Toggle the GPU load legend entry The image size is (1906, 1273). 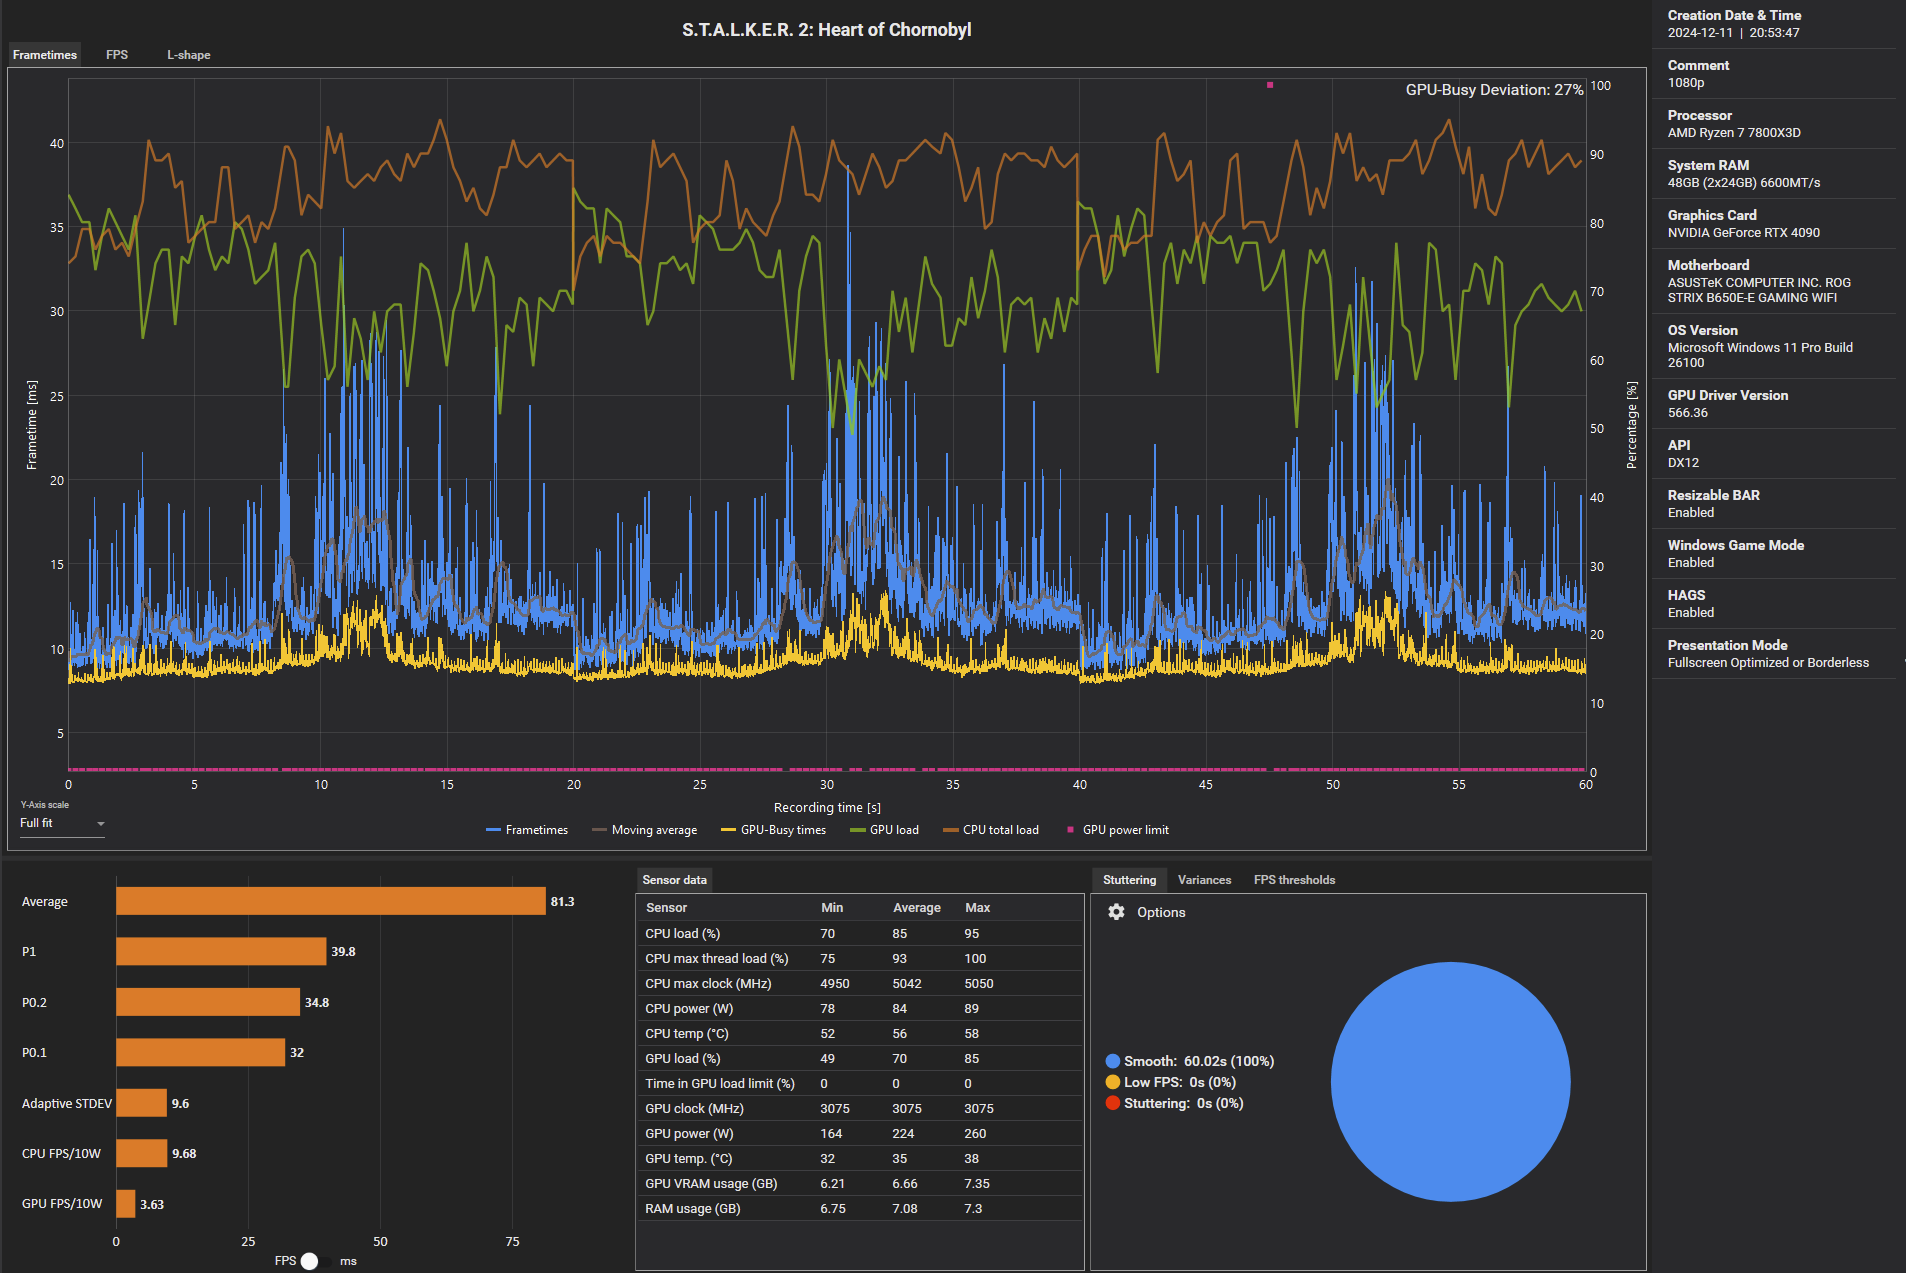[x=884, y=830]
